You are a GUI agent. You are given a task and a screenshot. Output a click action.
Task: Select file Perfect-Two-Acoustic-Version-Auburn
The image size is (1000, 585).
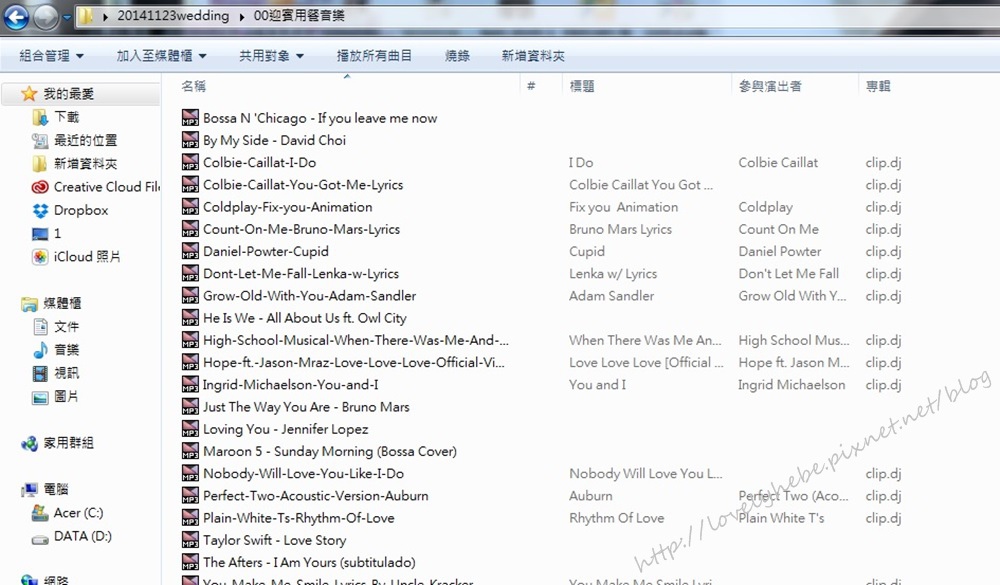316,495
